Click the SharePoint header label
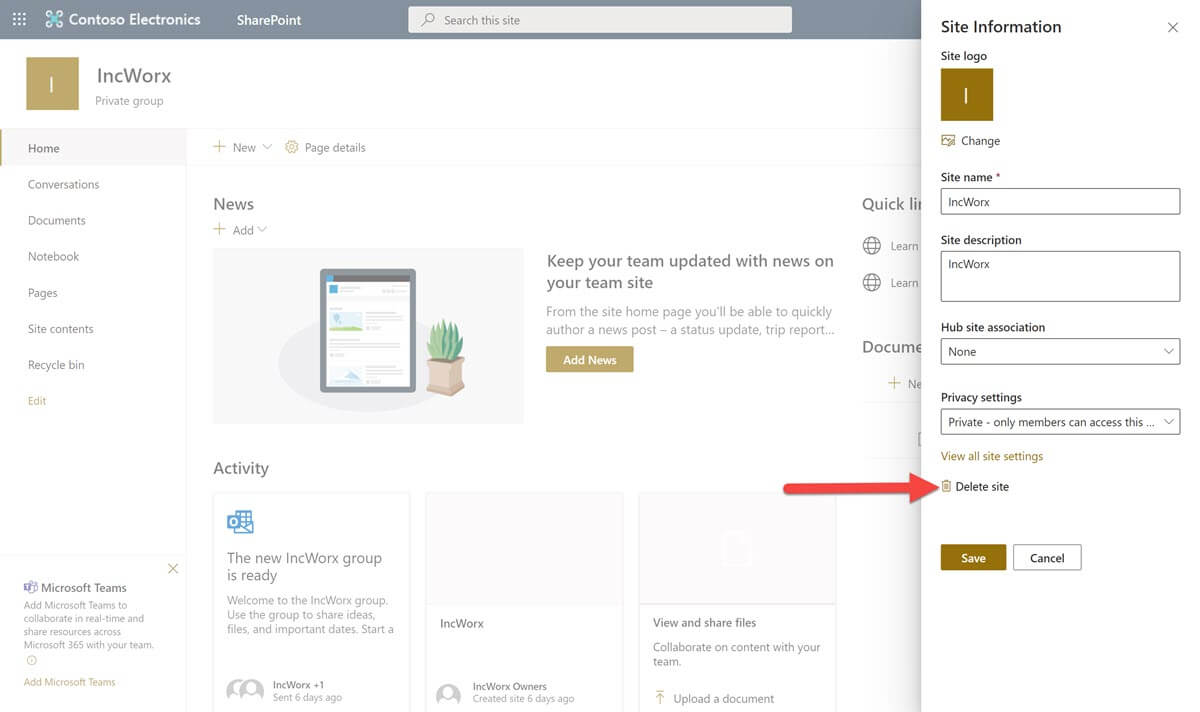 click(269, 20)
